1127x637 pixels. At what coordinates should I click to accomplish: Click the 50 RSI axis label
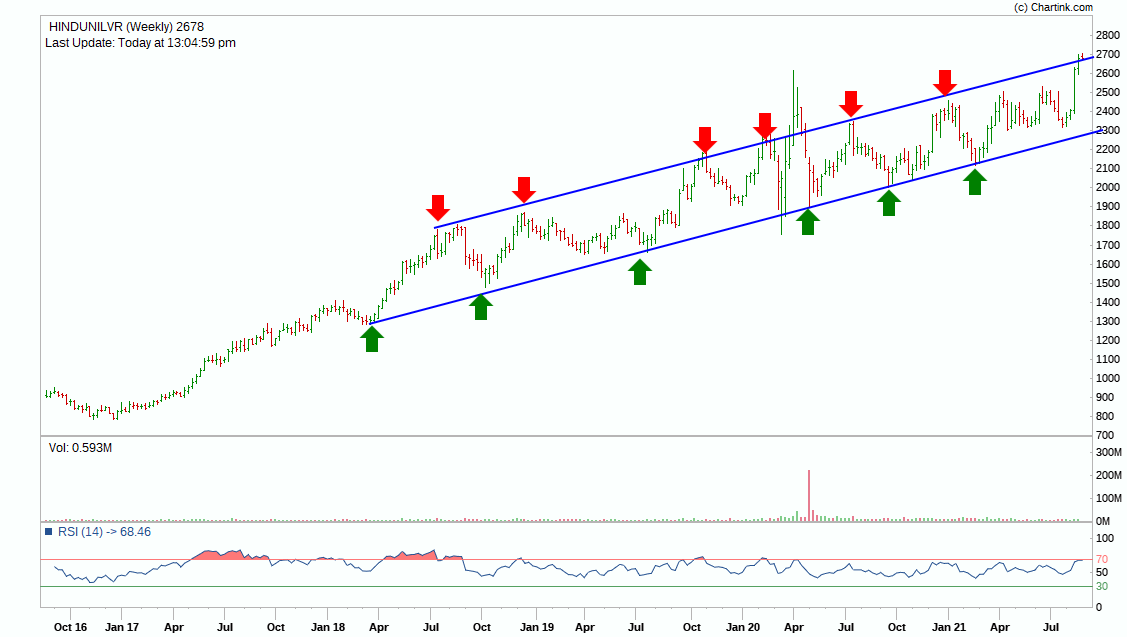point(1101,572)
